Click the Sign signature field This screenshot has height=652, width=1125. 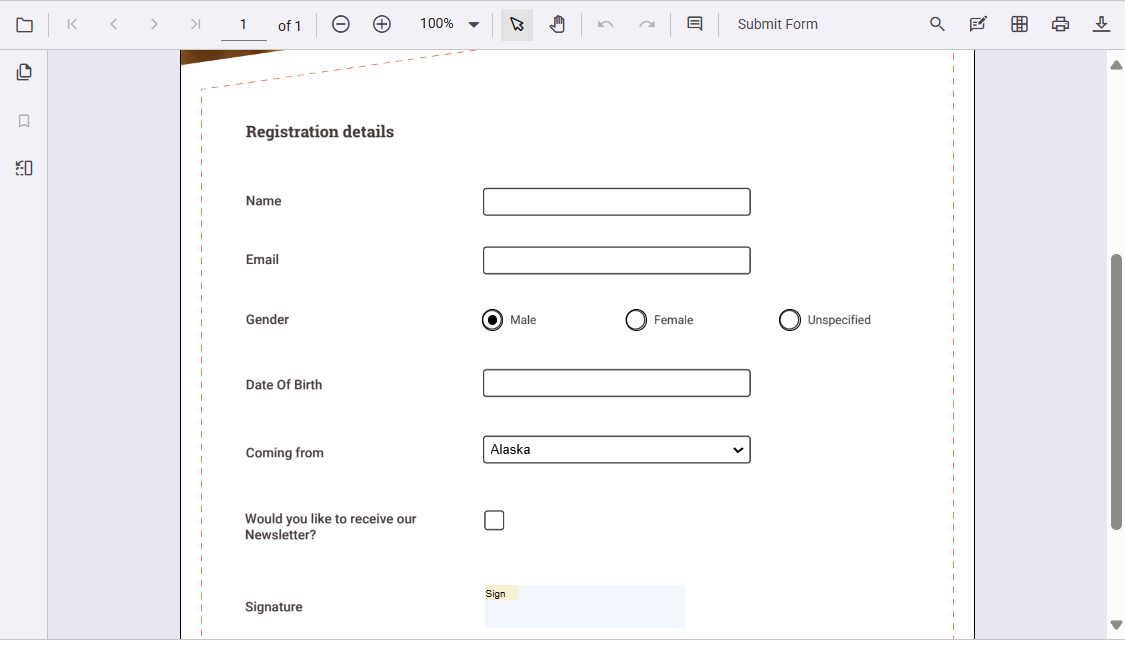click(584, 607)
